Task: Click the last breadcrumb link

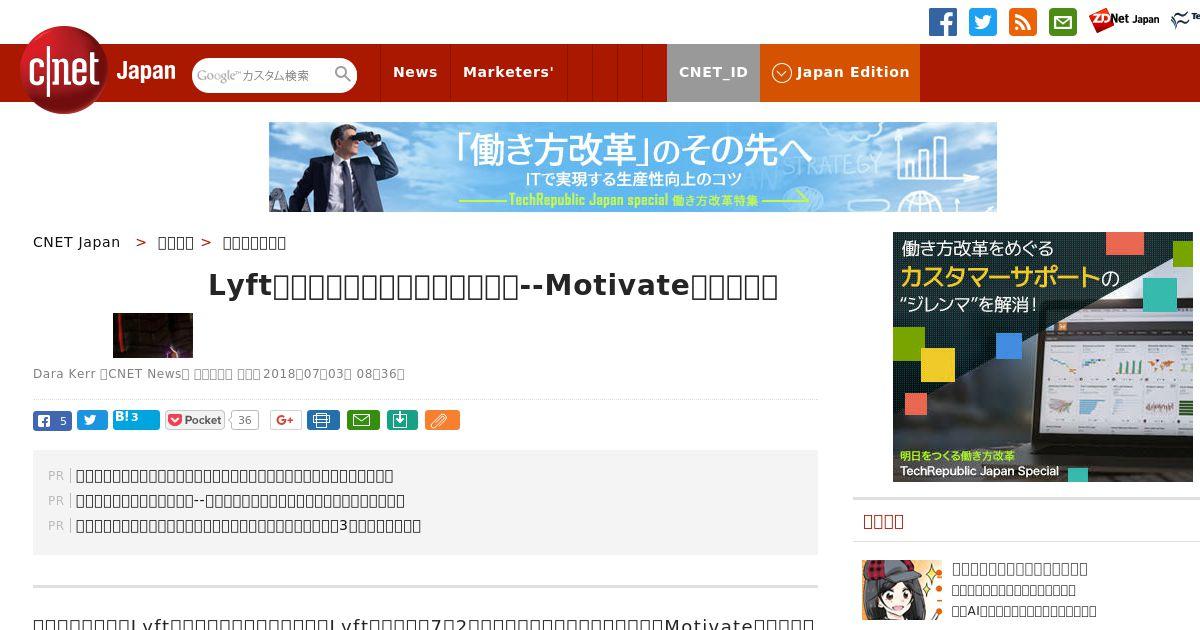Action: [x=254, y=242]
